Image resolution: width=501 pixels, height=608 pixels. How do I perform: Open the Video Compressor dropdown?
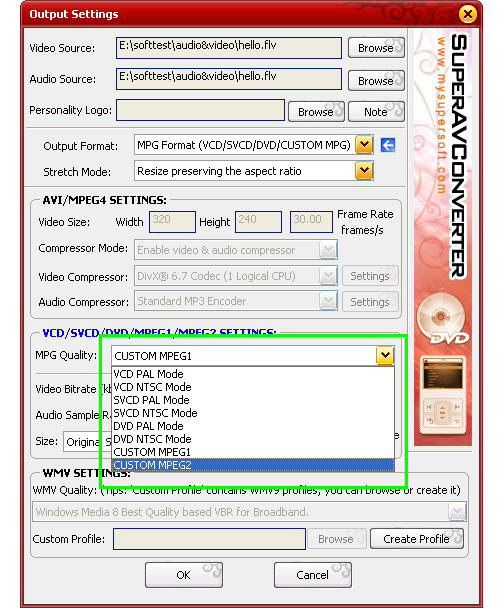(328, 276)
